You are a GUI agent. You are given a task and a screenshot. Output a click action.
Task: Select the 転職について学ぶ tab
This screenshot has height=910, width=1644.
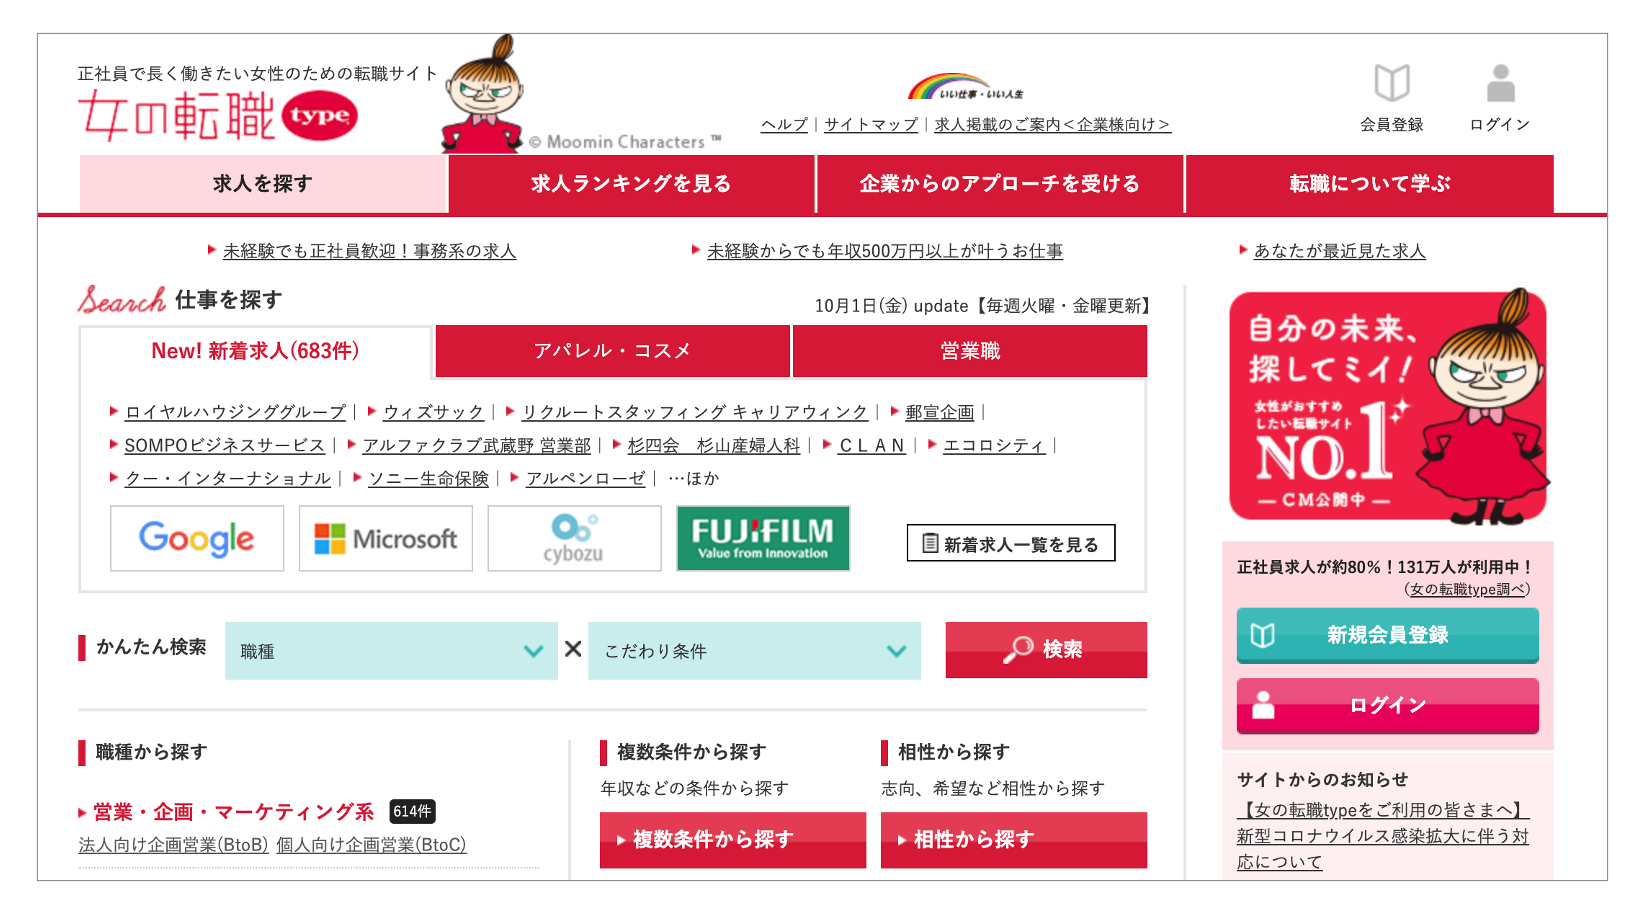(1370, 184)
